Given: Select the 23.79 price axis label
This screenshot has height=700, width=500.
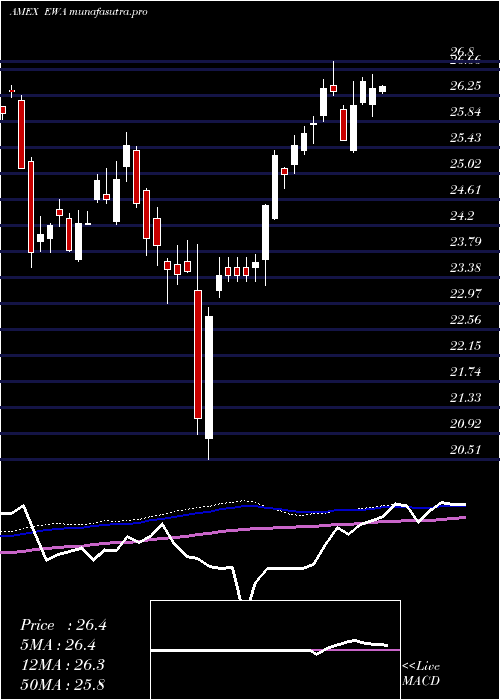Looking at the screenshot, I should point(465,242).
